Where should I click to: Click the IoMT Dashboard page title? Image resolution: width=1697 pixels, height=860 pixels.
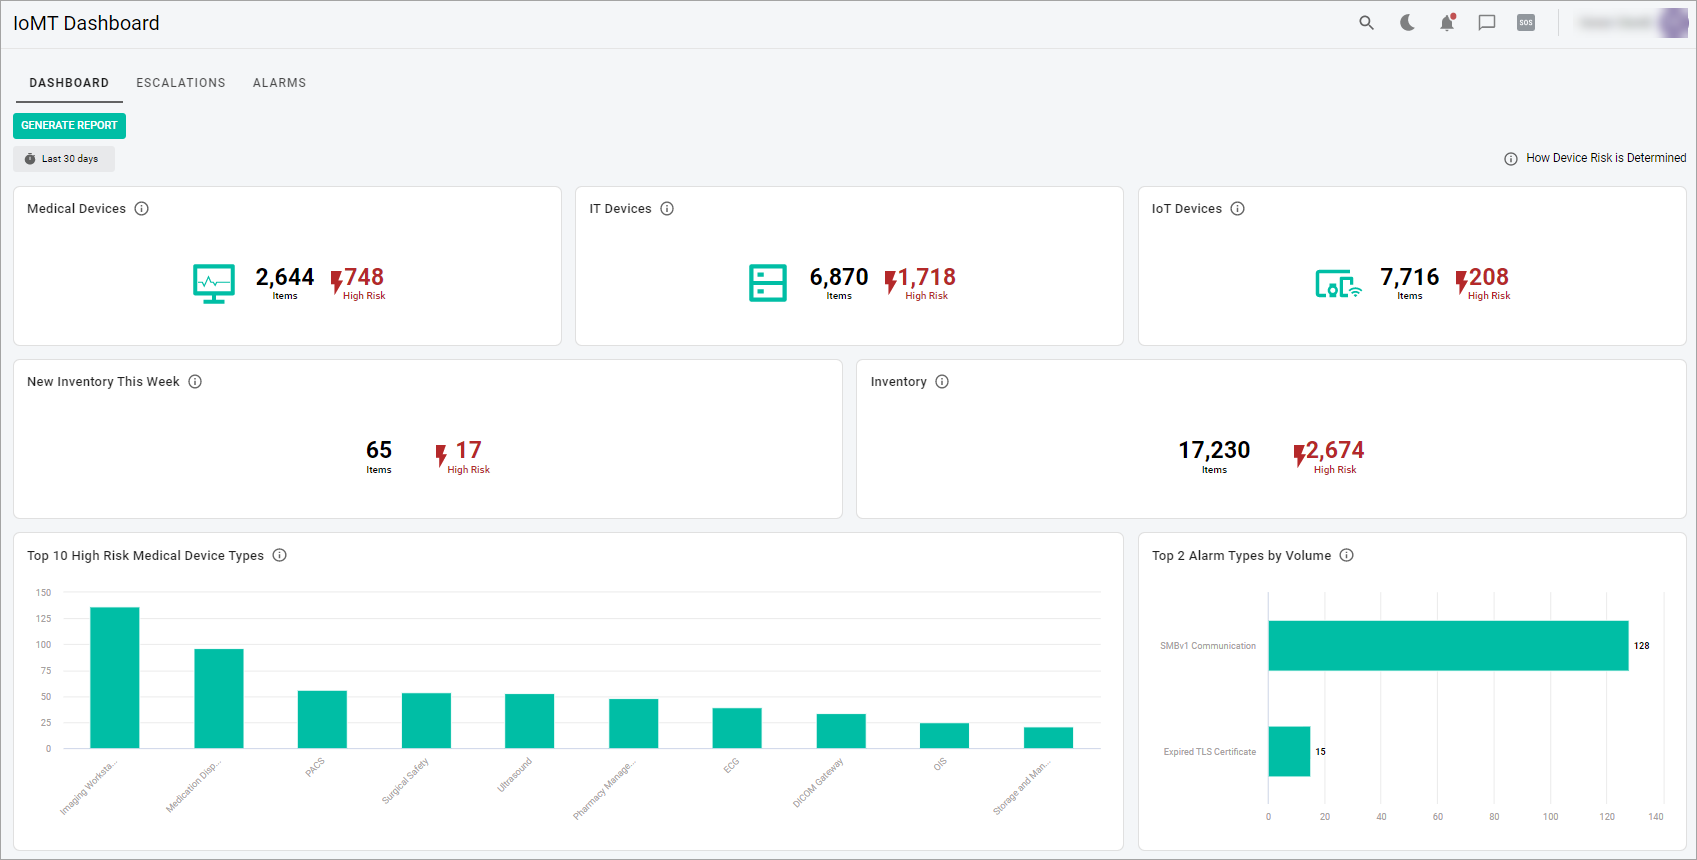click(86, 23)
